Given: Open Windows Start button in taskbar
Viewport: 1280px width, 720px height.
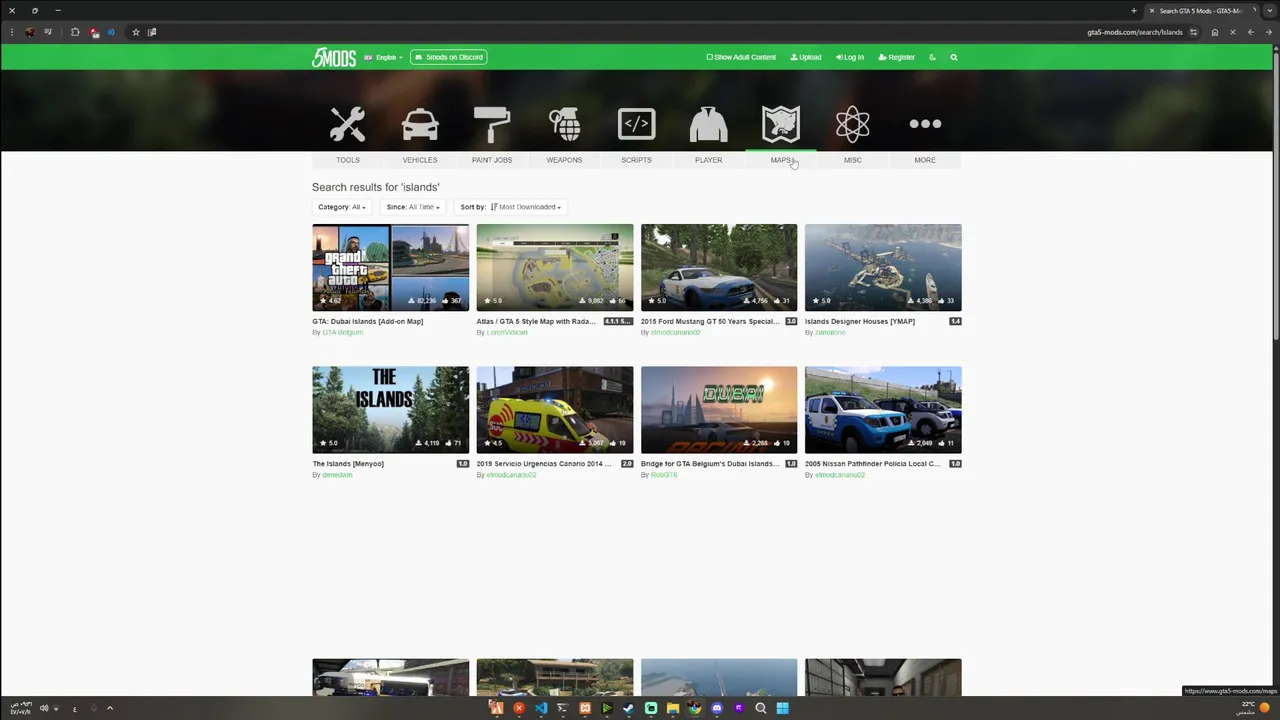Looking at the screenshot, I should [x=783, y=708].
